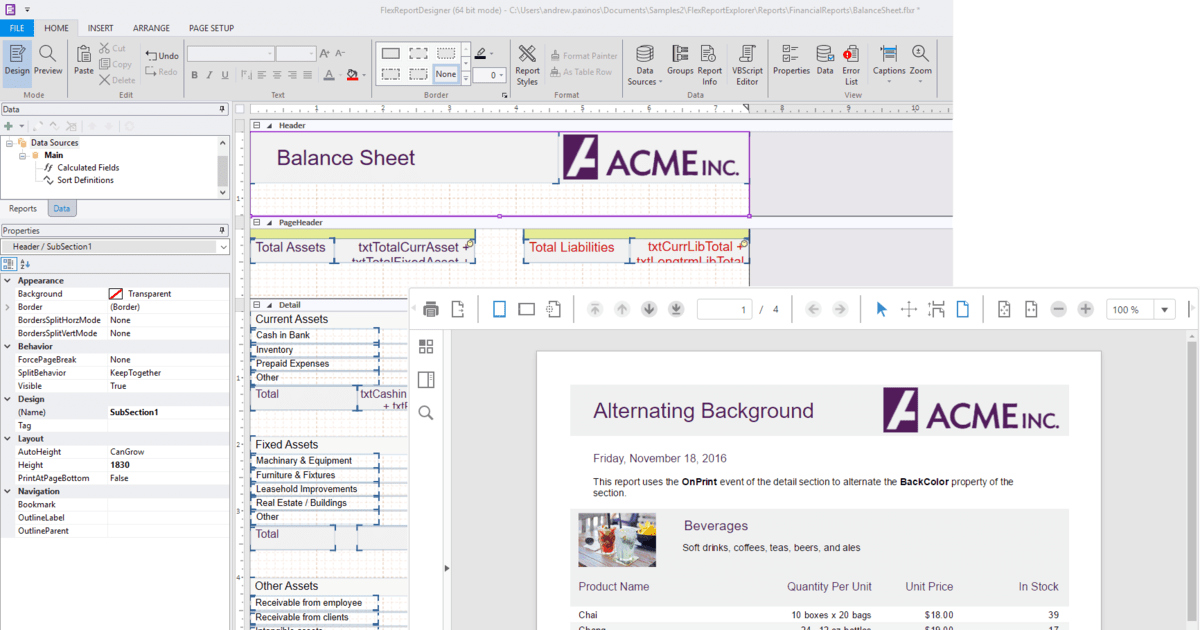Viewport: 1200px width, 630px height.
Task: Open the Header / SubSection1 dropdown
Action: click(223, 246)
